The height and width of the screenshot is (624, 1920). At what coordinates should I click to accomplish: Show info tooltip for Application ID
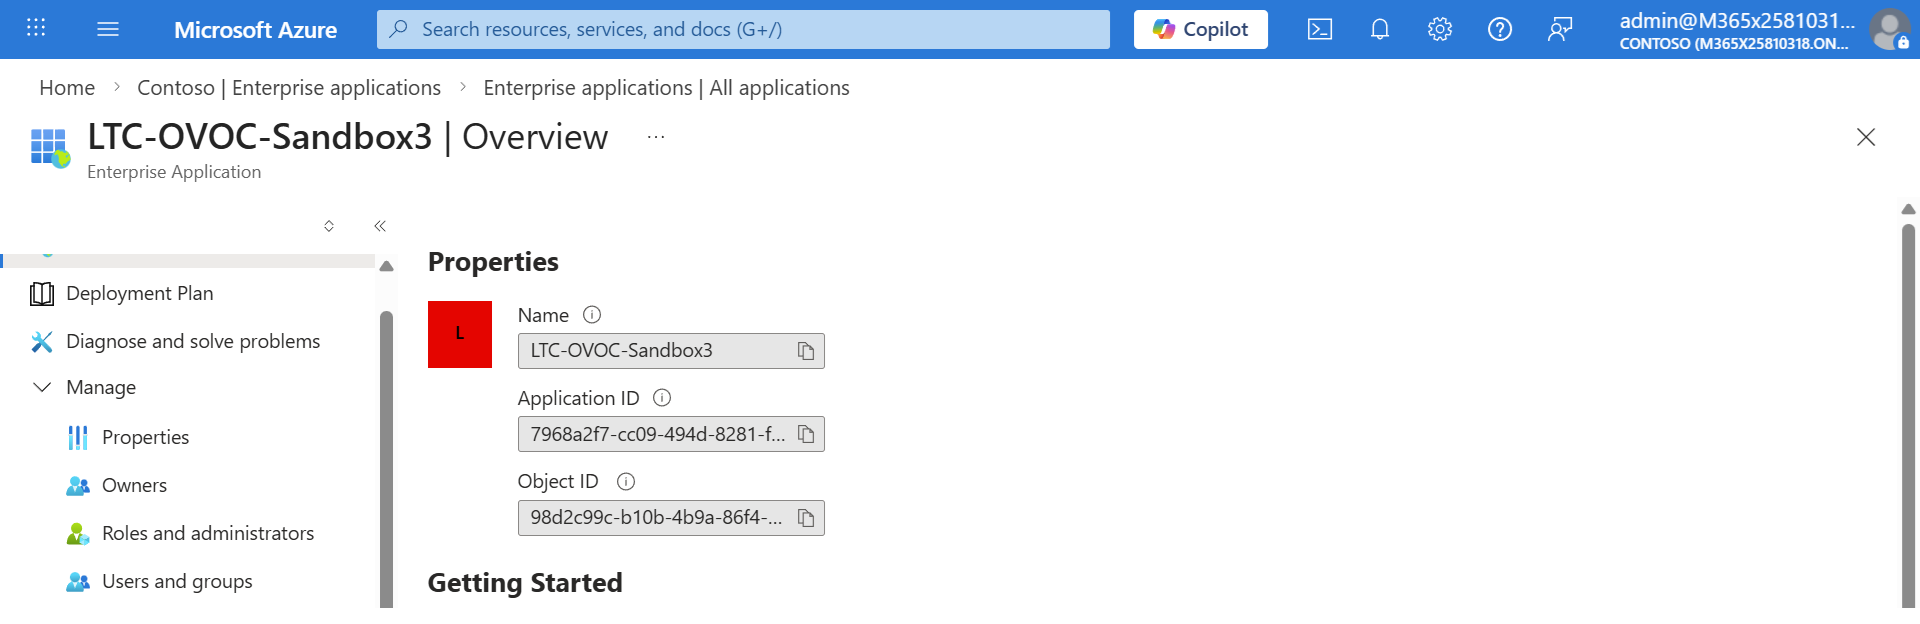(x=662, y=398)
